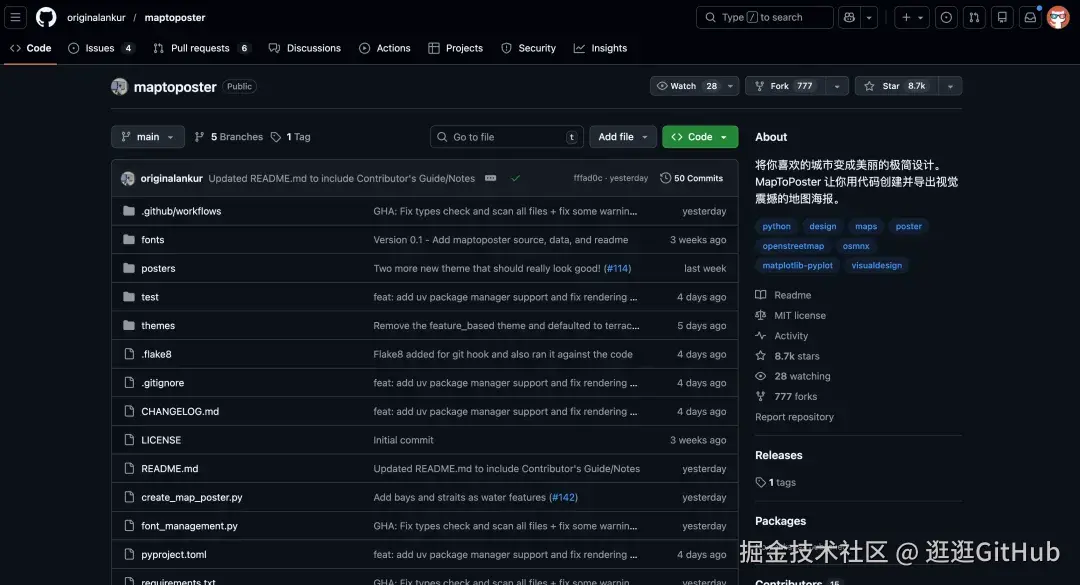Open the Insights tab
The image size is (1080, 585).
pos(601,48)
